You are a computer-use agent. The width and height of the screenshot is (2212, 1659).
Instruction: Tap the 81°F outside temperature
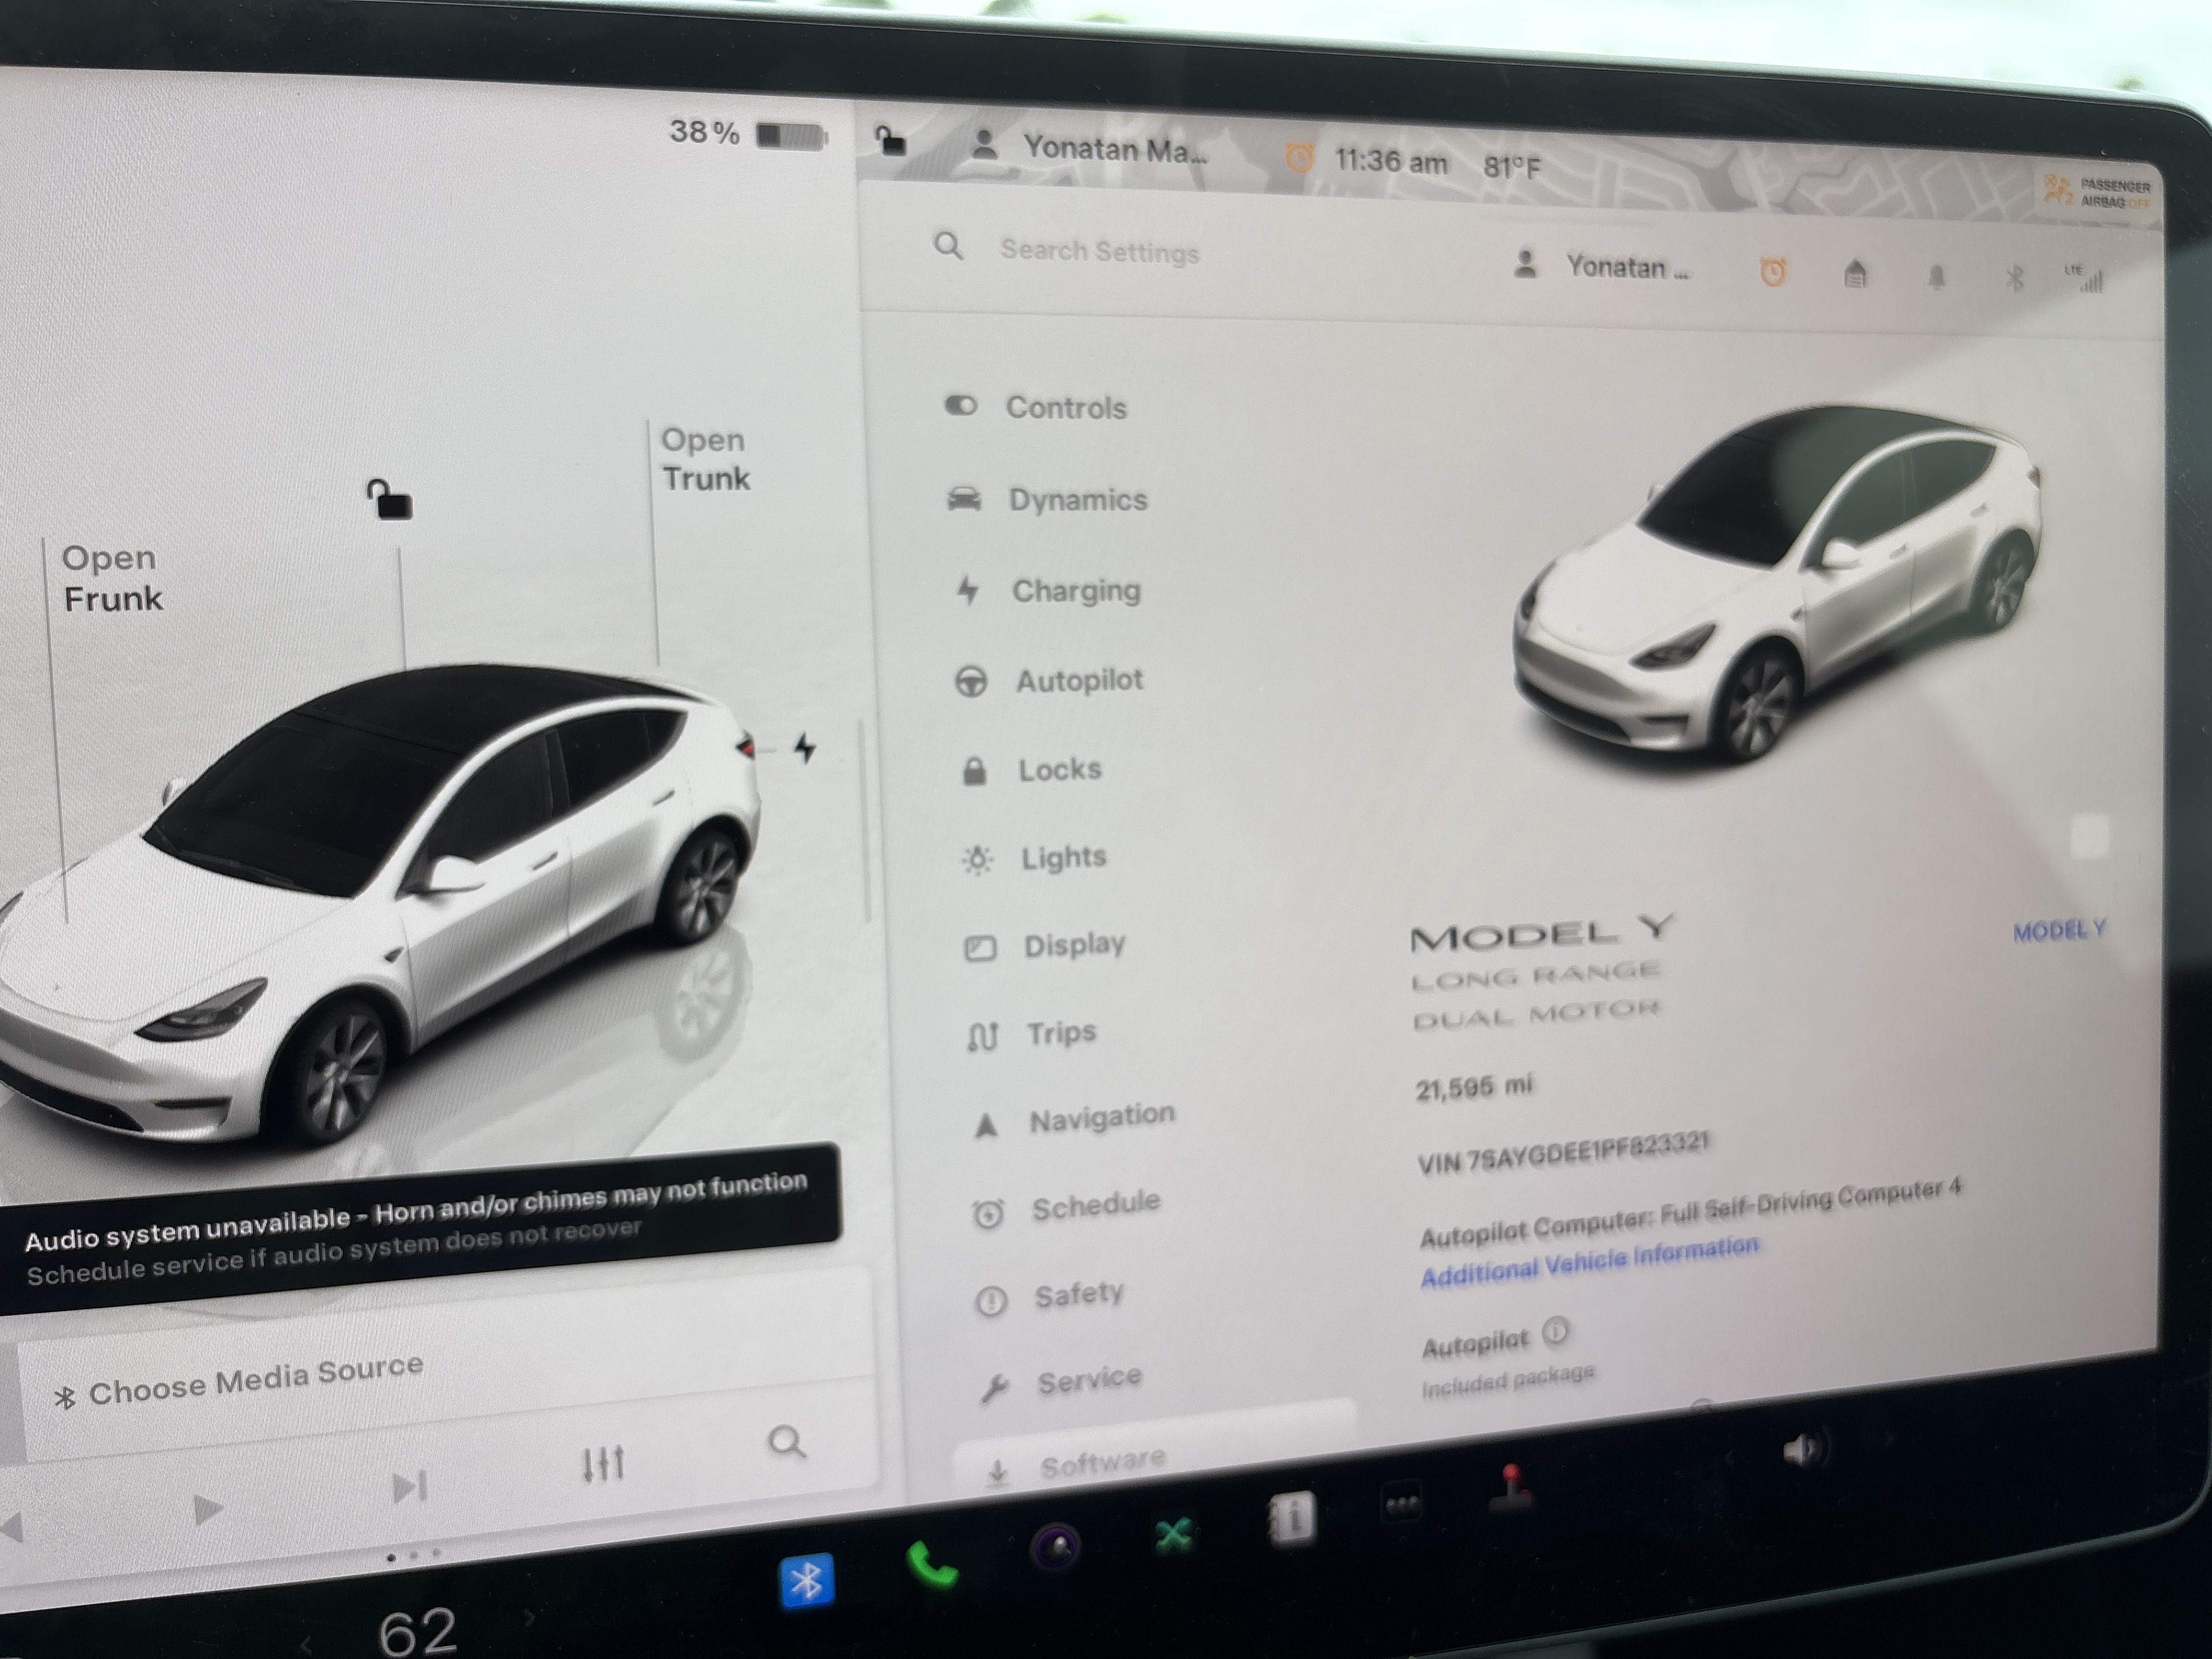point(1511,167)
